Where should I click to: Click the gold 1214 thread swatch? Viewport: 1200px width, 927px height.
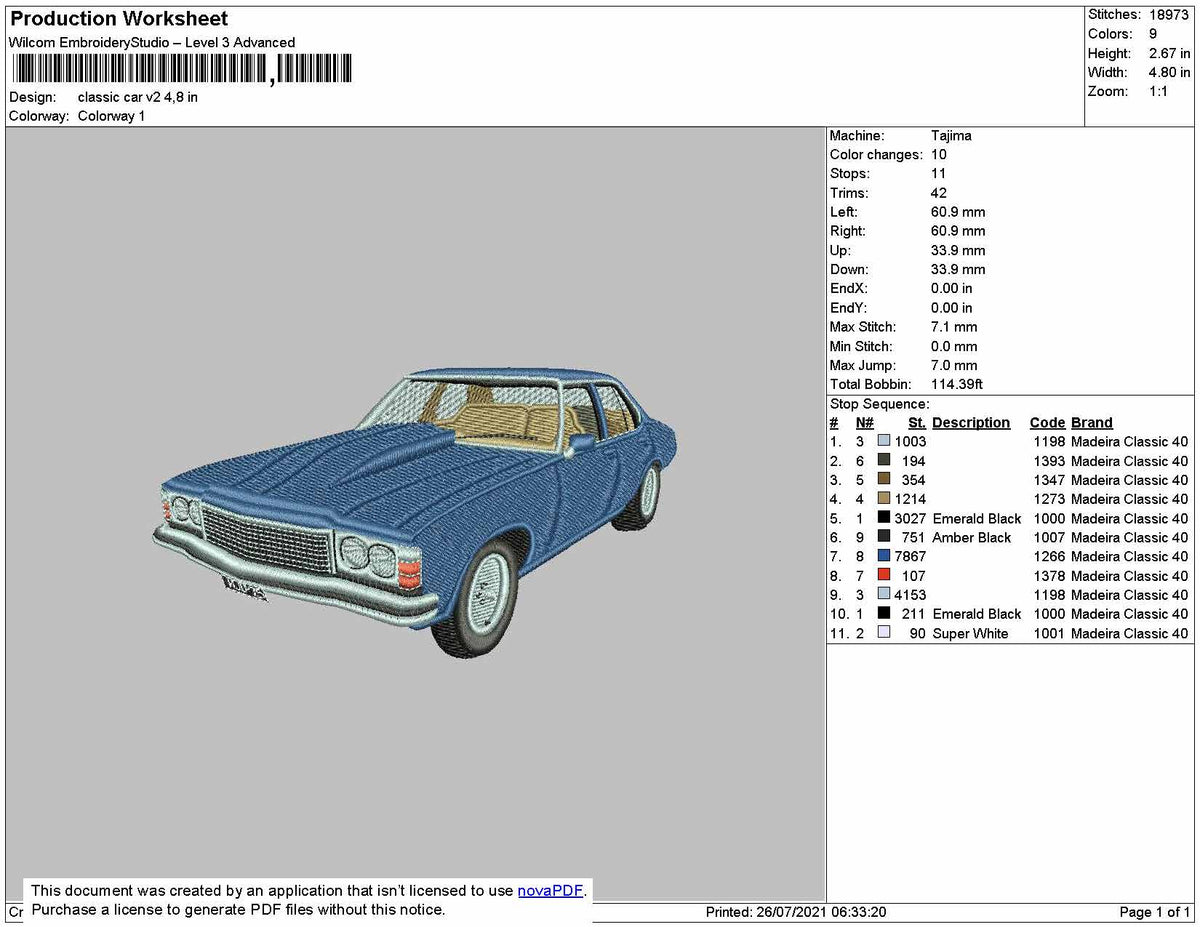[884, 498]
